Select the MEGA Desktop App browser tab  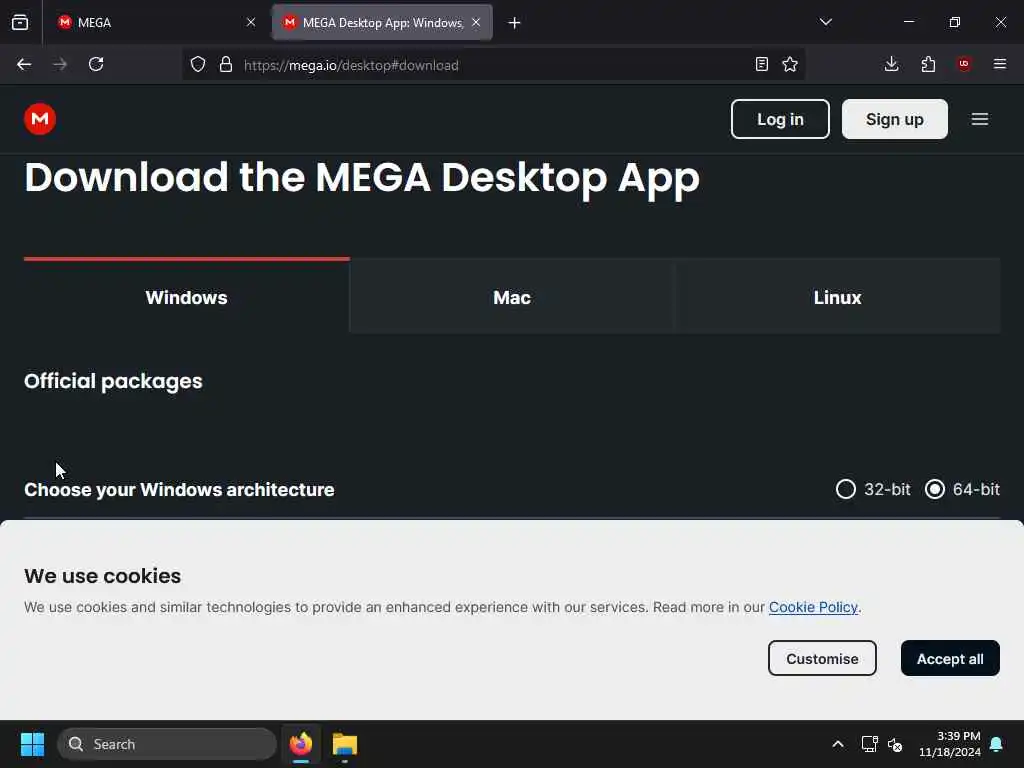(382, 22)
